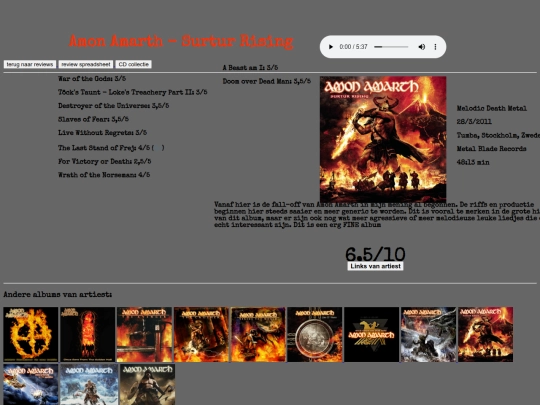
Task: Click the release date '28/3/2011'
Action: point(474,122)
